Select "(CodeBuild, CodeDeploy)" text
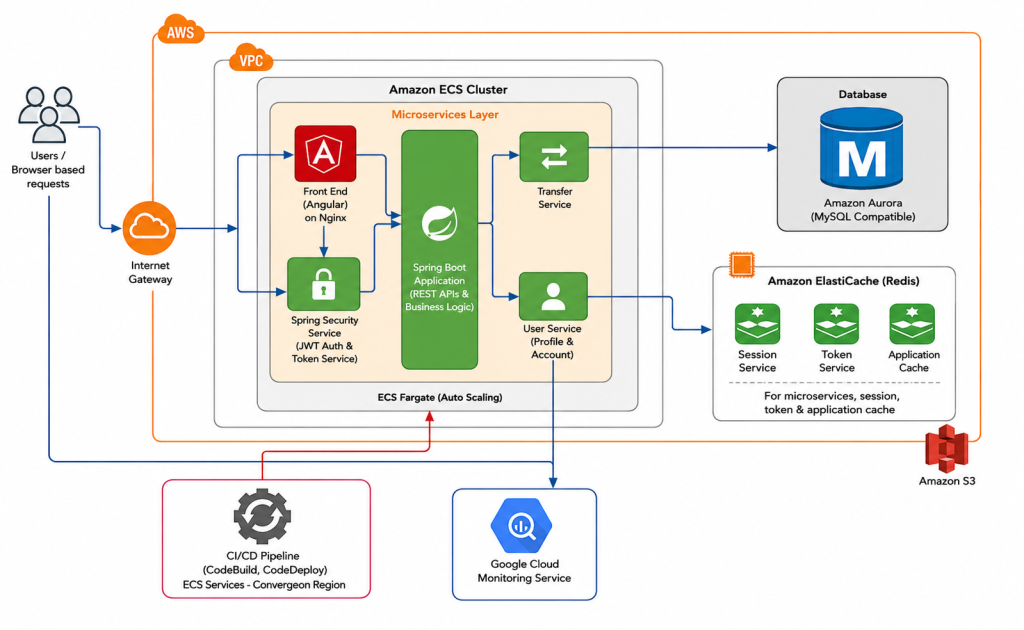The width and height of the screenshot is (1024, 630). coord(265,570)
